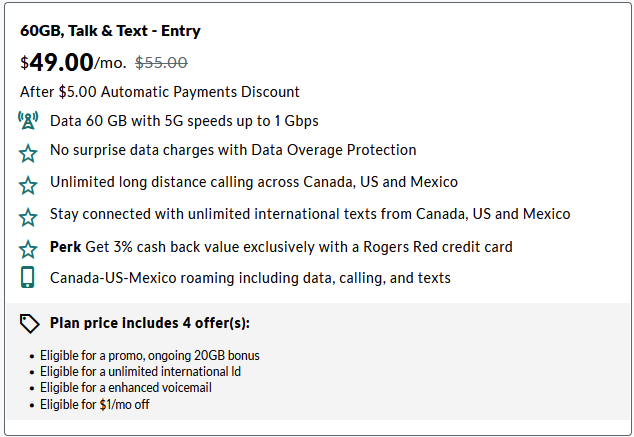
Task: Click the star icon beside Data Overage Protection
Action: [x=28, y=153]
